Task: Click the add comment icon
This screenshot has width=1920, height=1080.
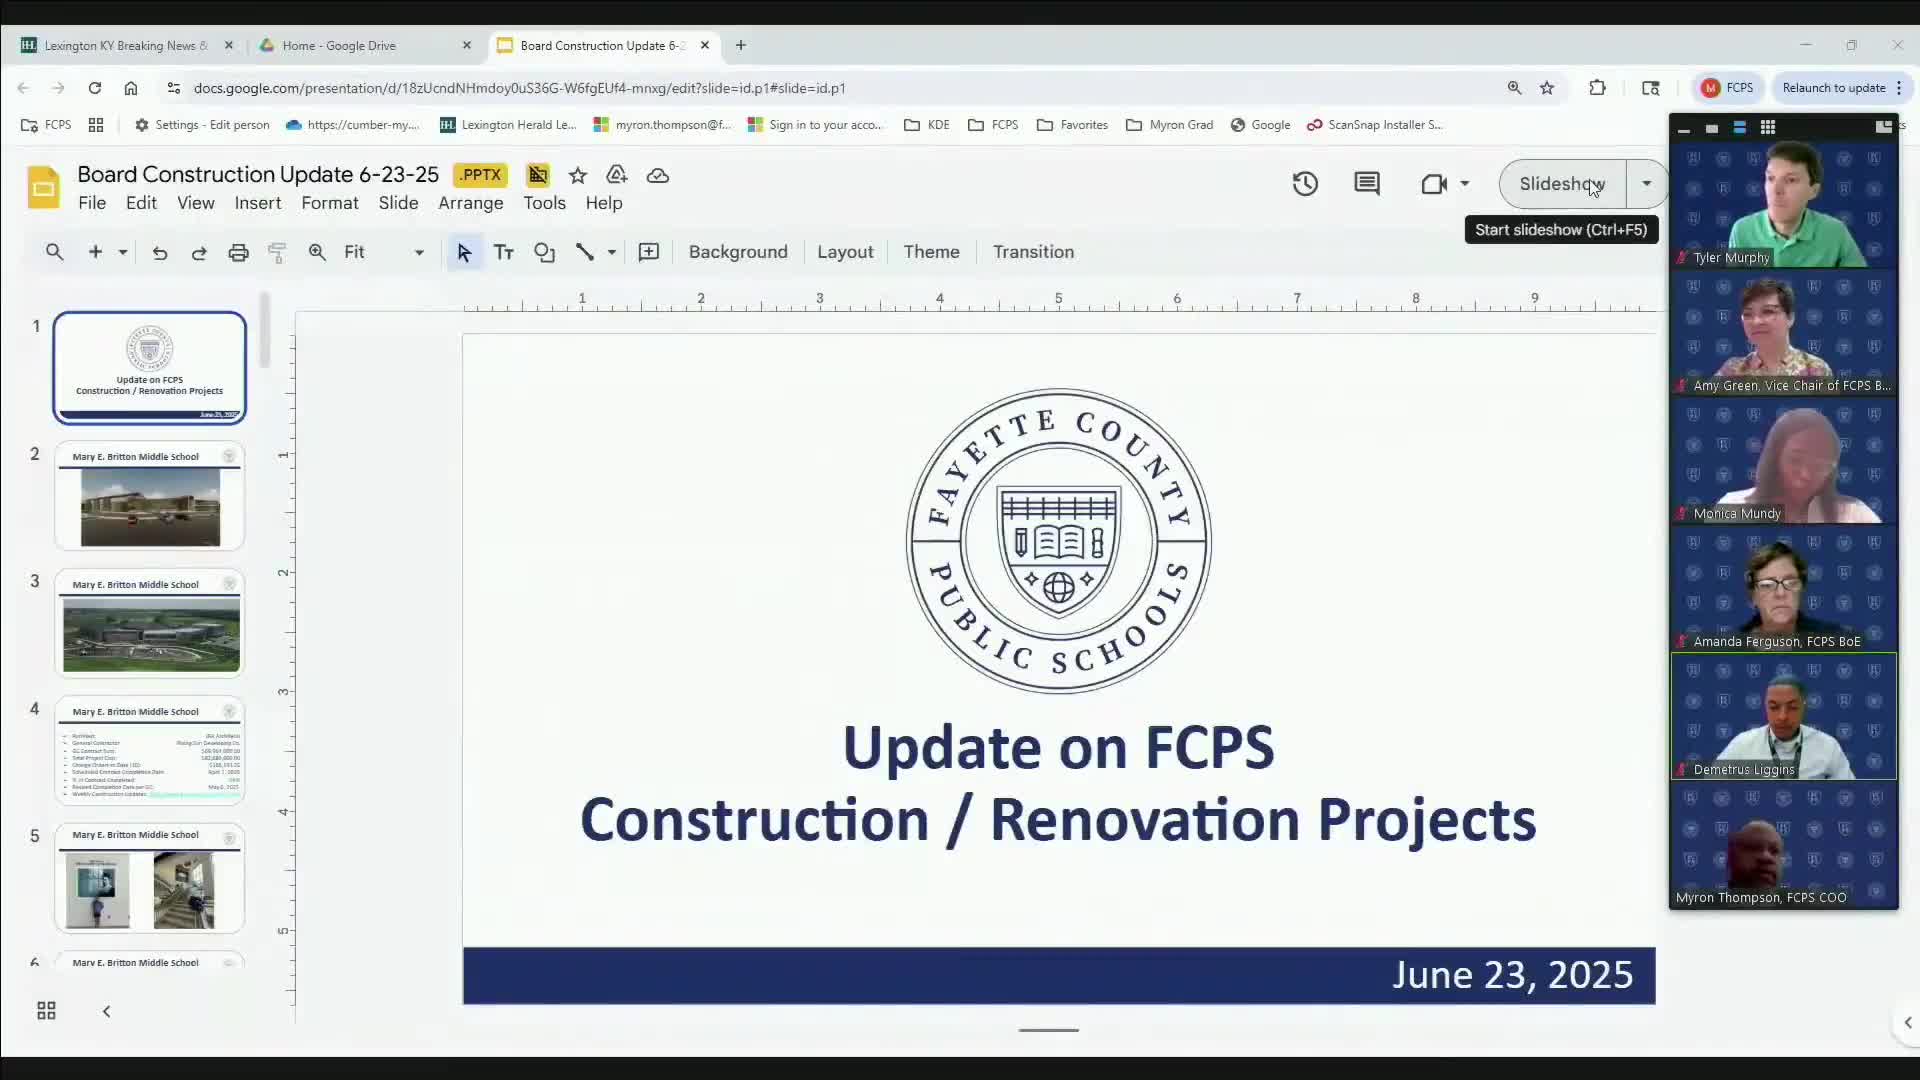Action: (x=649, y=252)
